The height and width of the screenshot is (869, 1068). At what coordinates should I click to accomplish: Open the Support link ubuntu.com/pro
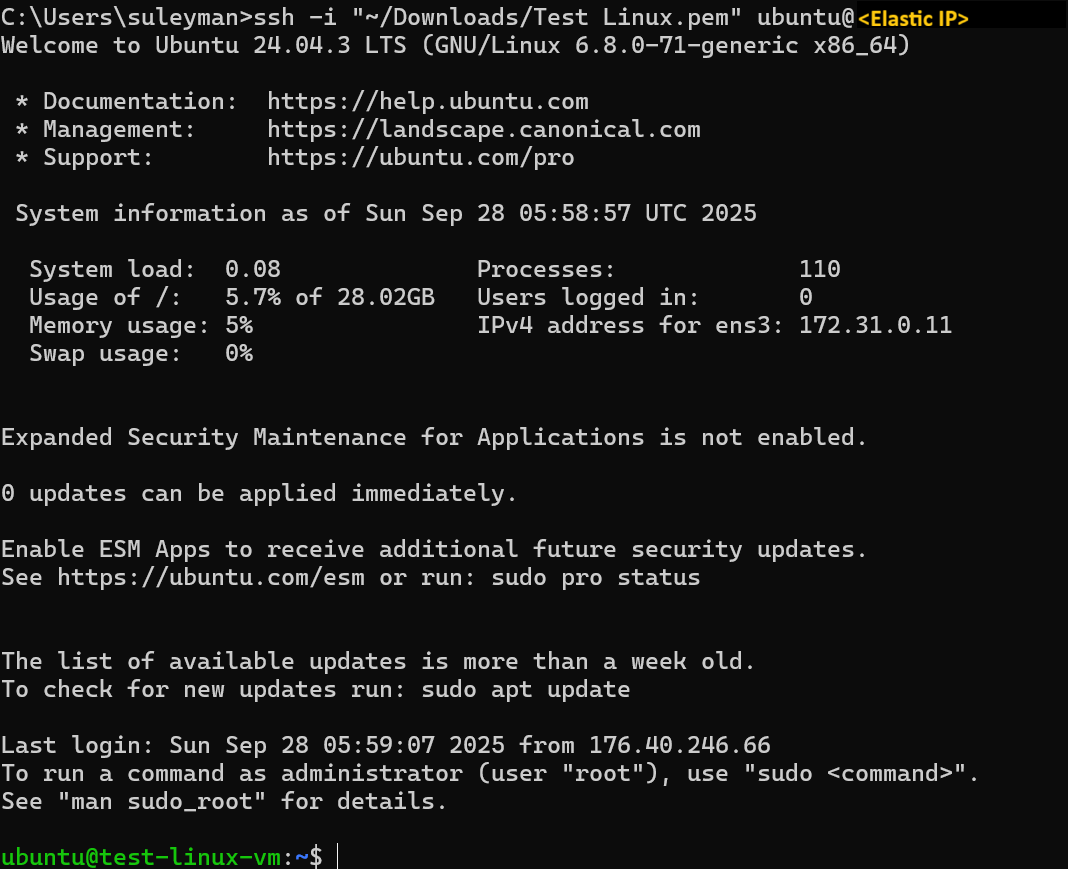point(420,157)
